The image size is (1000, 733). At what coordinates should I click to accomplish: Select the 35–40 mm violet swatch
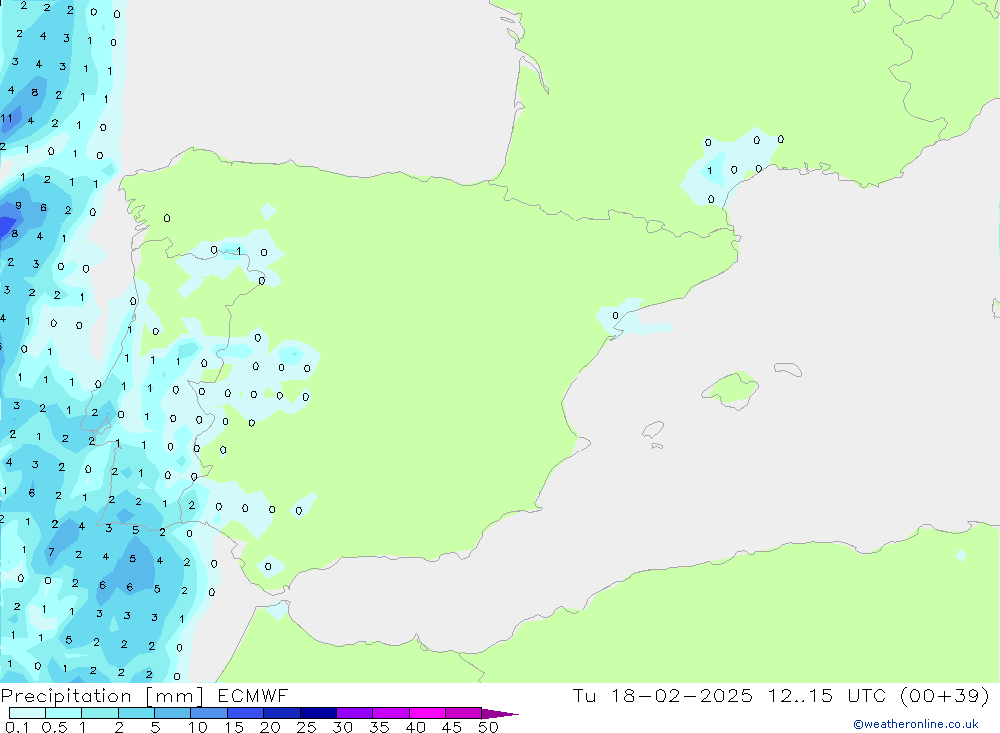[391, 713]
